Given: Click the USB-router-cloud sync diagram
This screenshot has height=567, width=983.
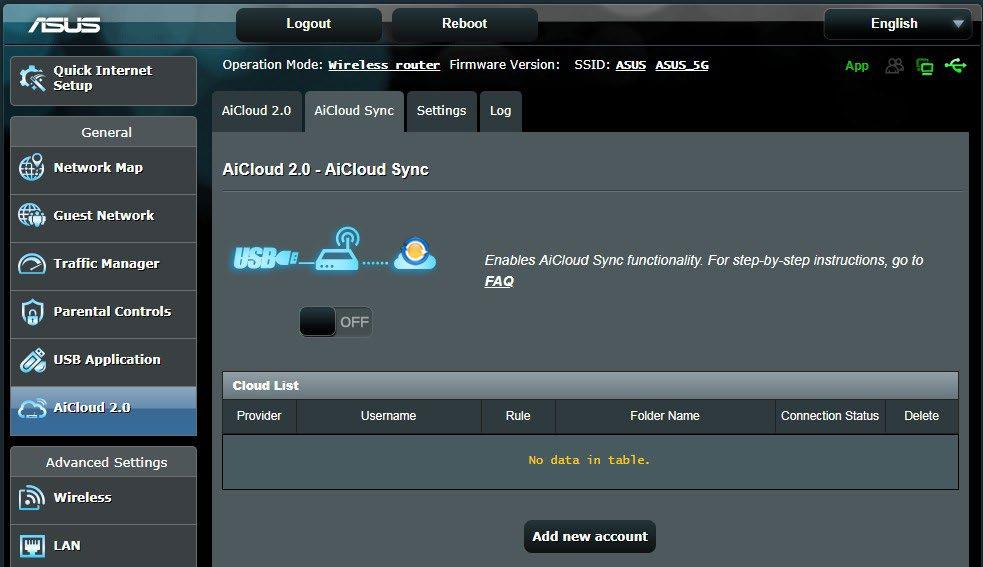Looking at the screenshot, I should pos(335,250).
